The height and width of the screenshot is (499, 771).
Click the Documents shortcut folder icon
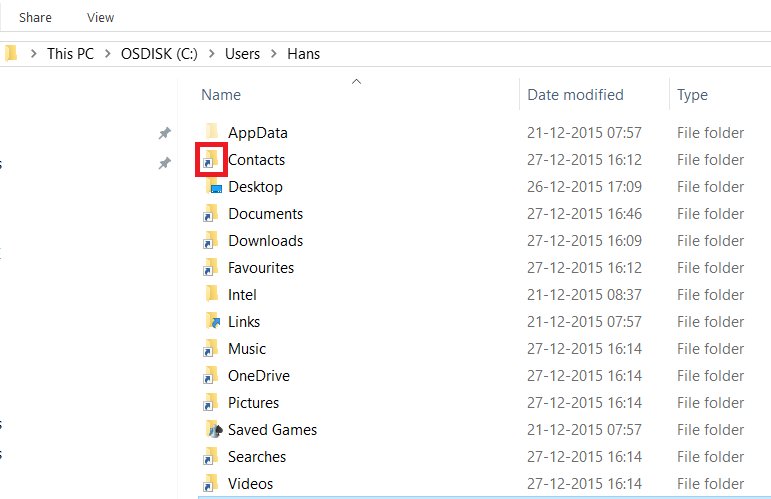tap(210, 213)
